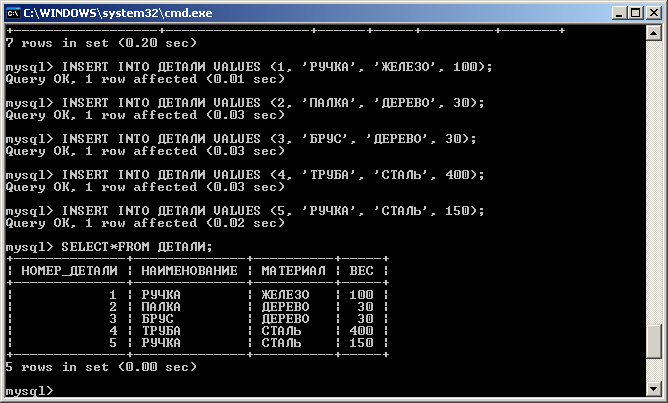Click the НОМЕР_ДЕТАЛИ column header
The image size is (668, 403).
69,271
